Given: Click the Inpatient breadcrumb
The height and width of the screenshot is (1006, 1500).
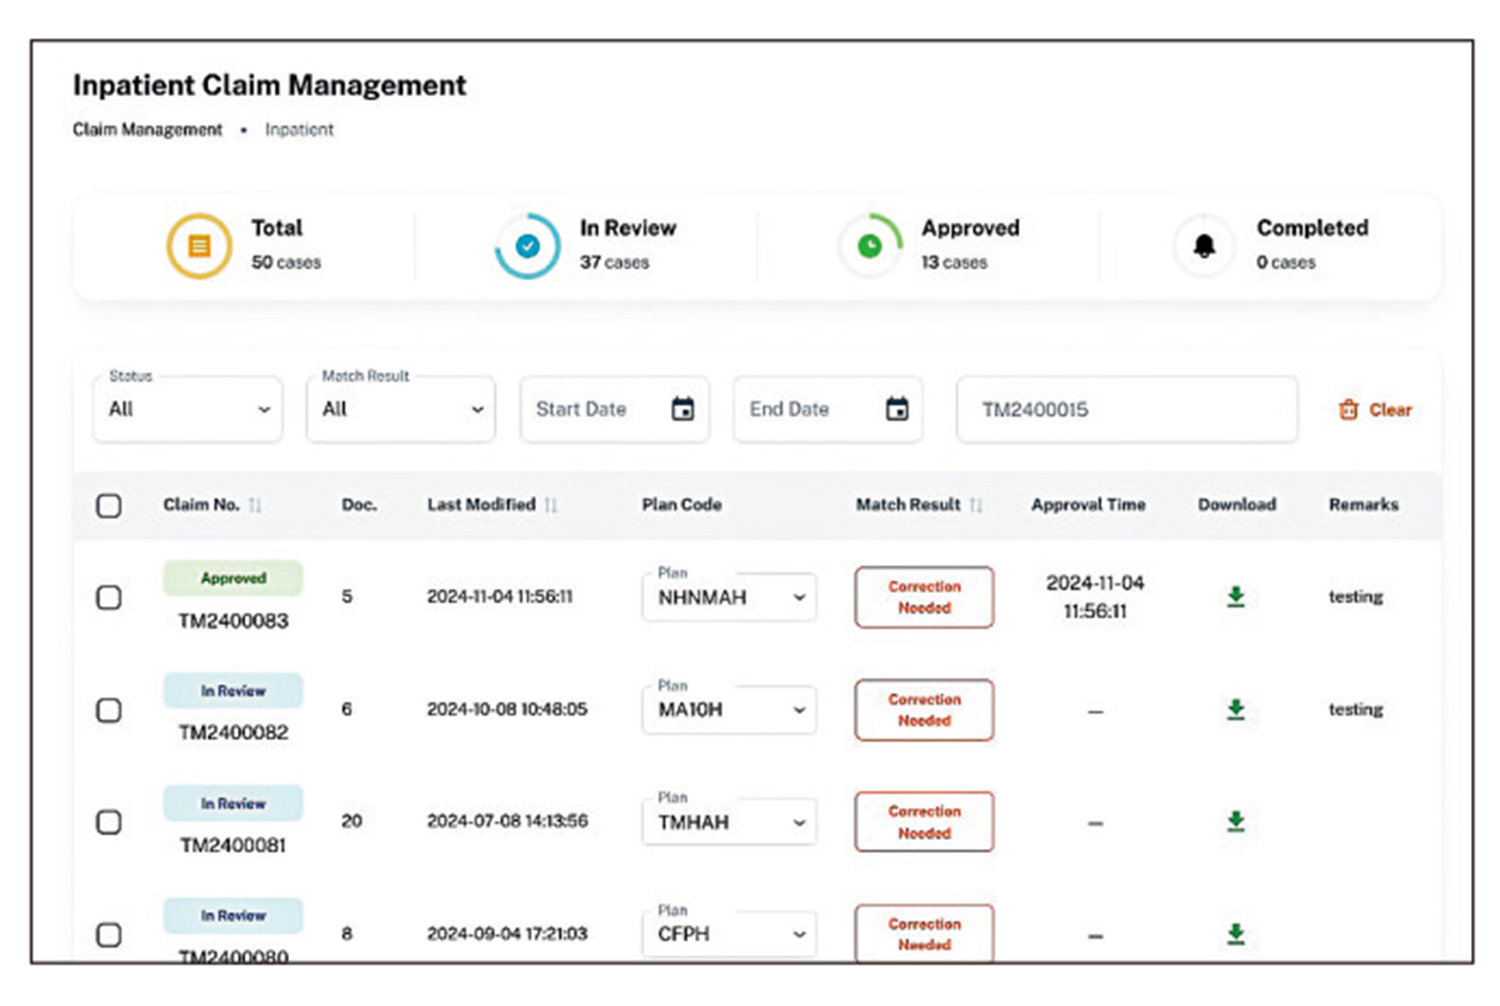Looking at the screenshot, I should click(299, 130).
